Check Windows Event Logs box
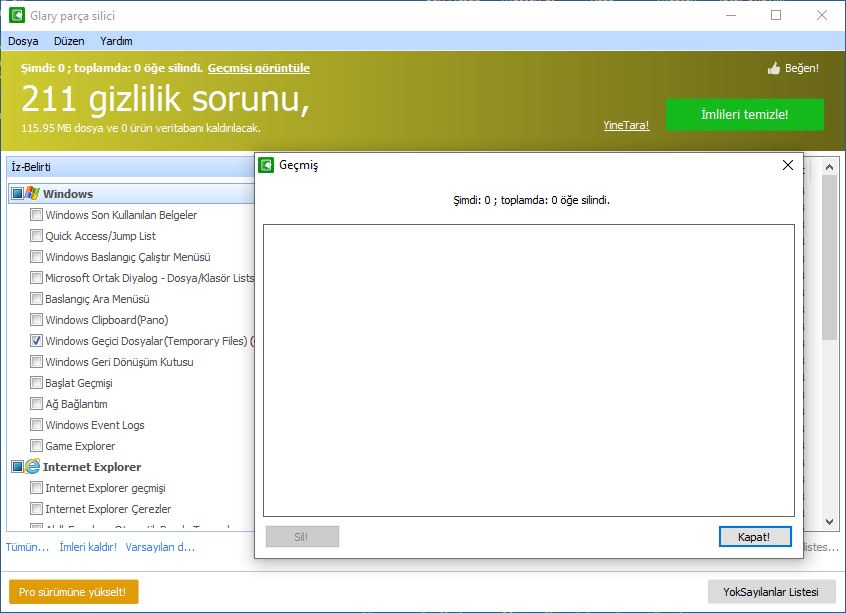The image size is (846, 613). point(36,425)
